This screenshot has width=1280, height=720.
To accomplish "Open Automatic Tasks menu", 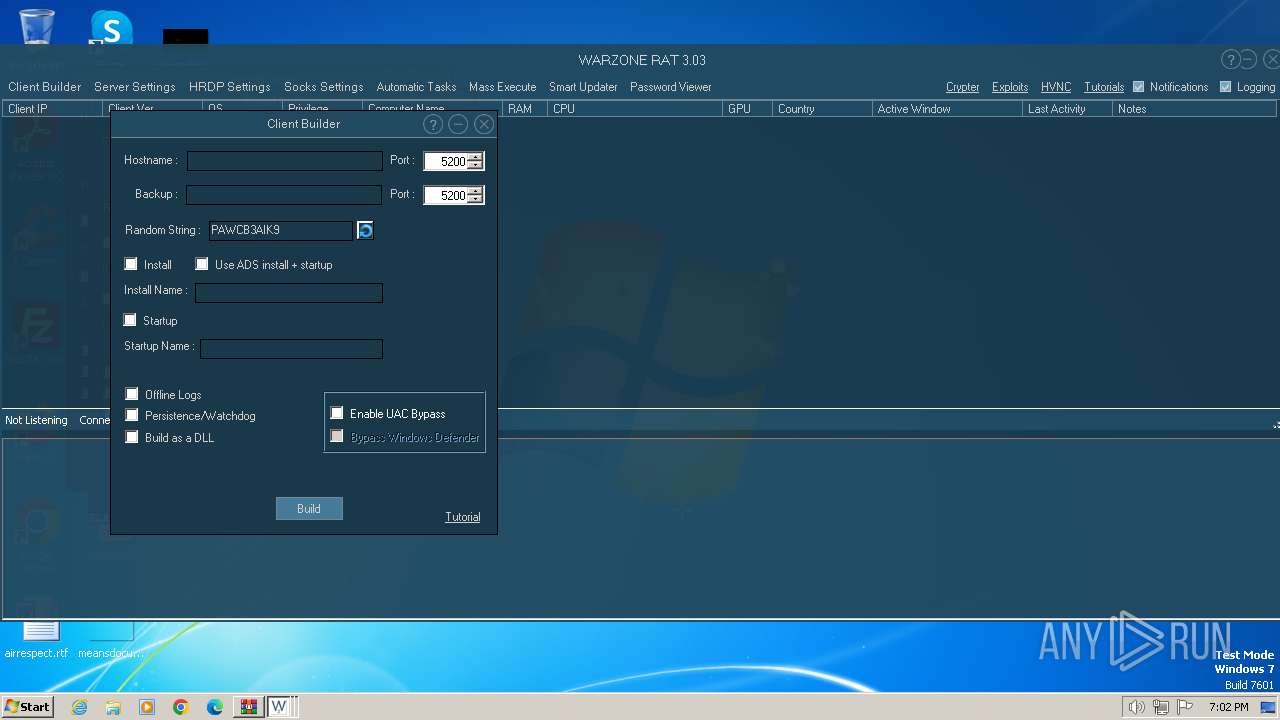I will click(416, 87).
